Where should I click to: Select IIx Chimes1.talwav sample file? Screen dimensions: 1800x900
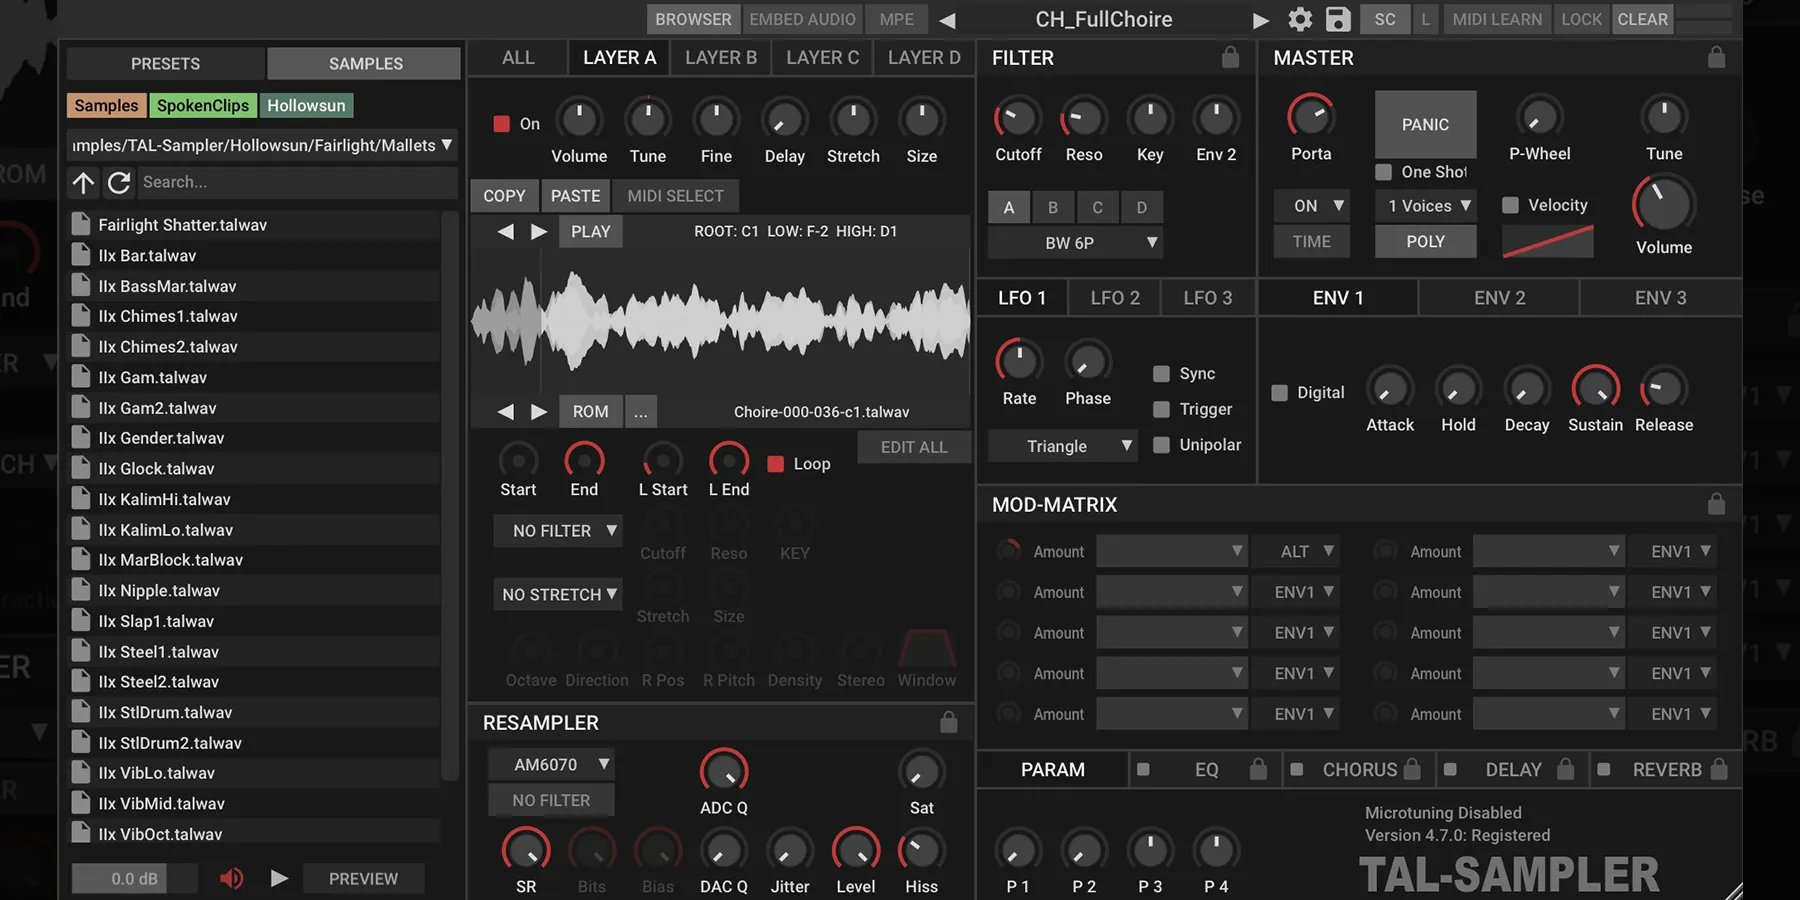pyautogui.click(x=168, y=316)
